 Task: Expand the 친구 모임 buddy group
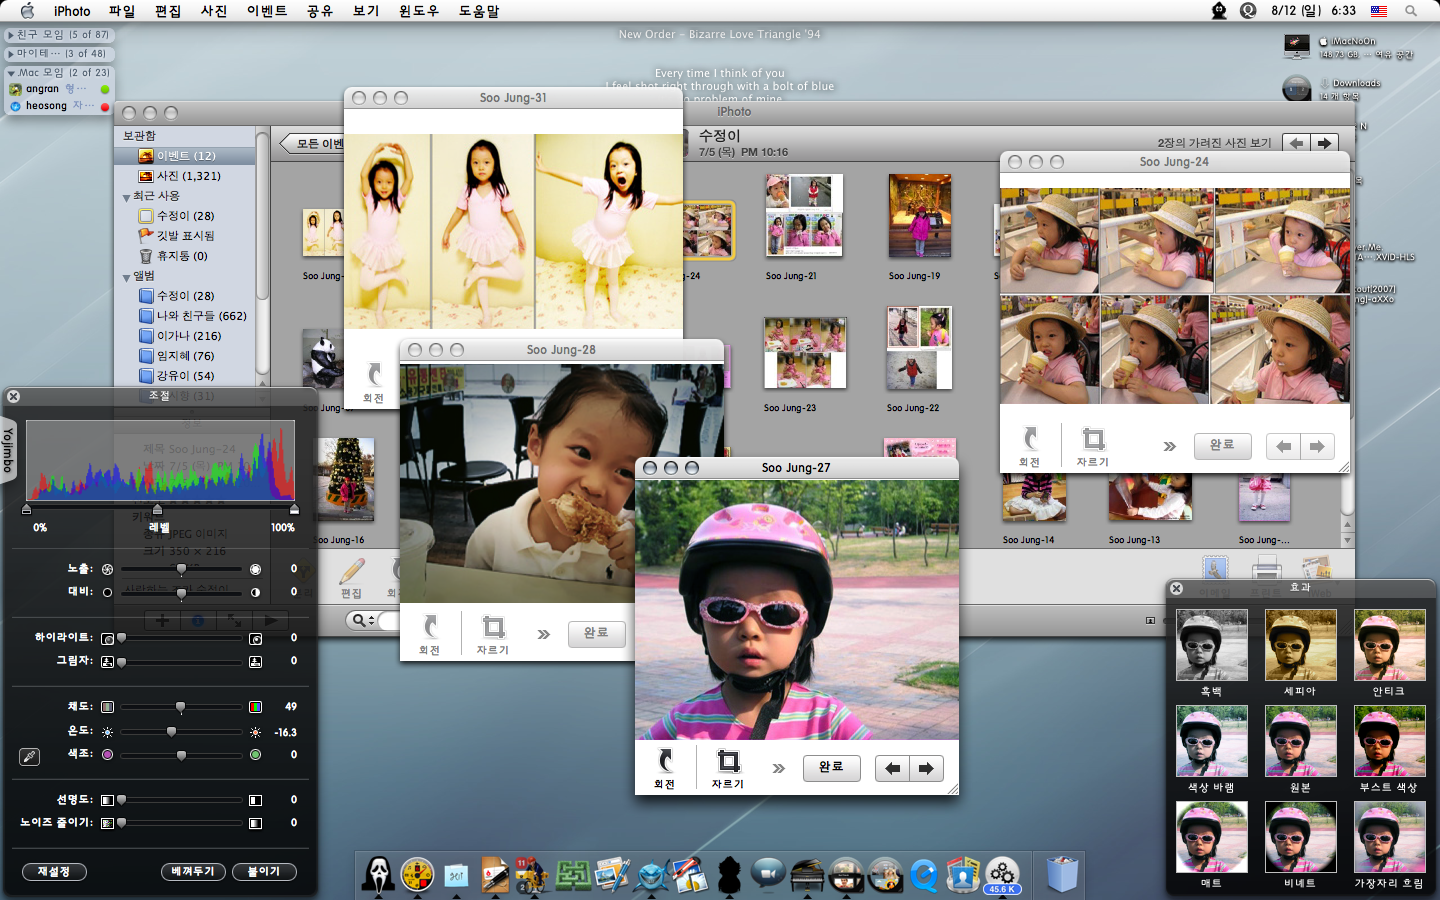pos(11,35)
